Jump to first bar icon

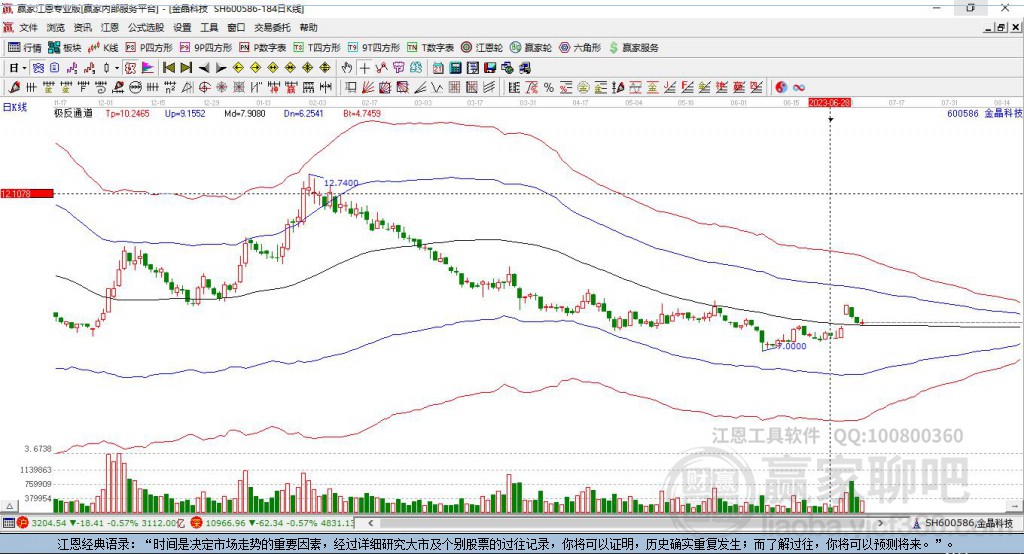point(168,68)
